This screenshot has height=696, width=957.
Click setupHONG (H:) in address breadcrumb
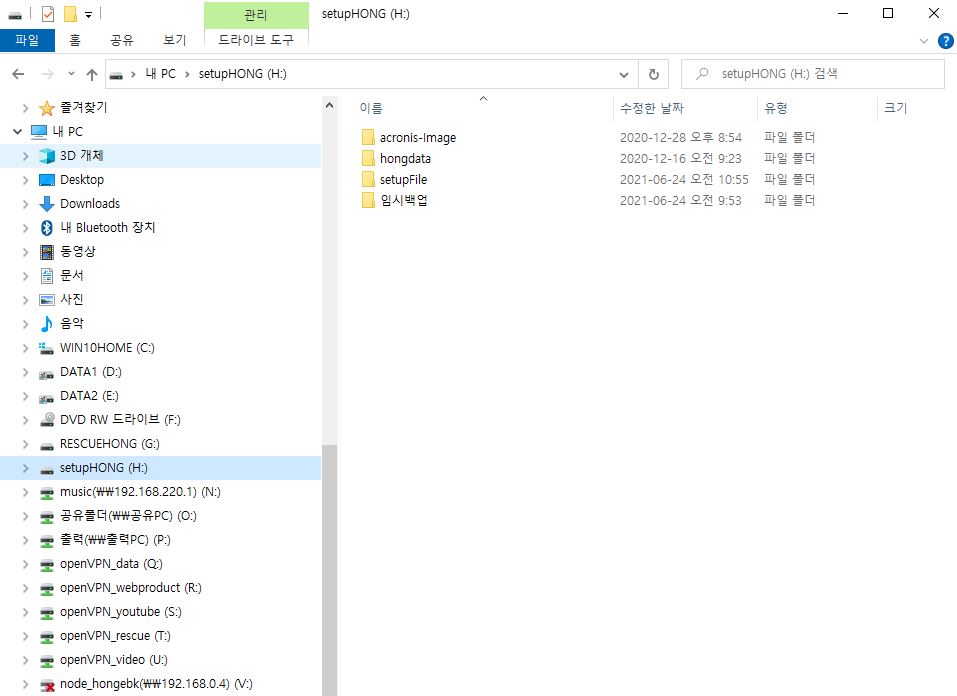click(242, 74)
